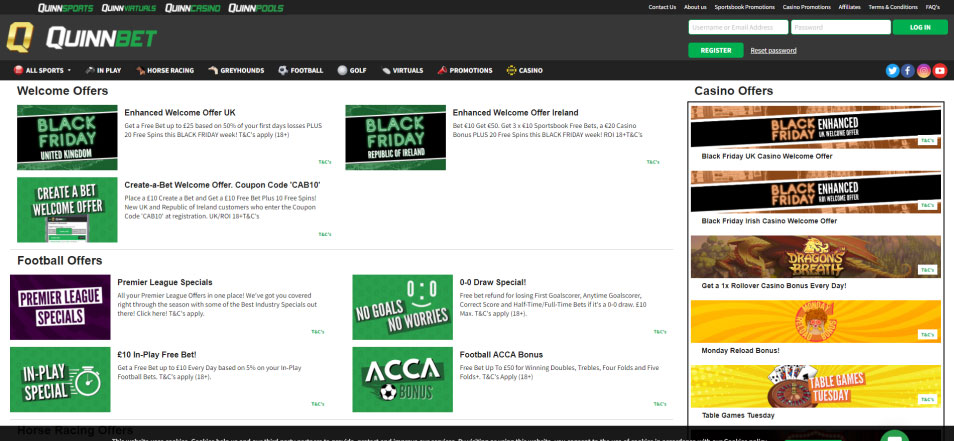Open Contact Us link
The width and height of the screenshot is (954, 441).
point(662,7)
